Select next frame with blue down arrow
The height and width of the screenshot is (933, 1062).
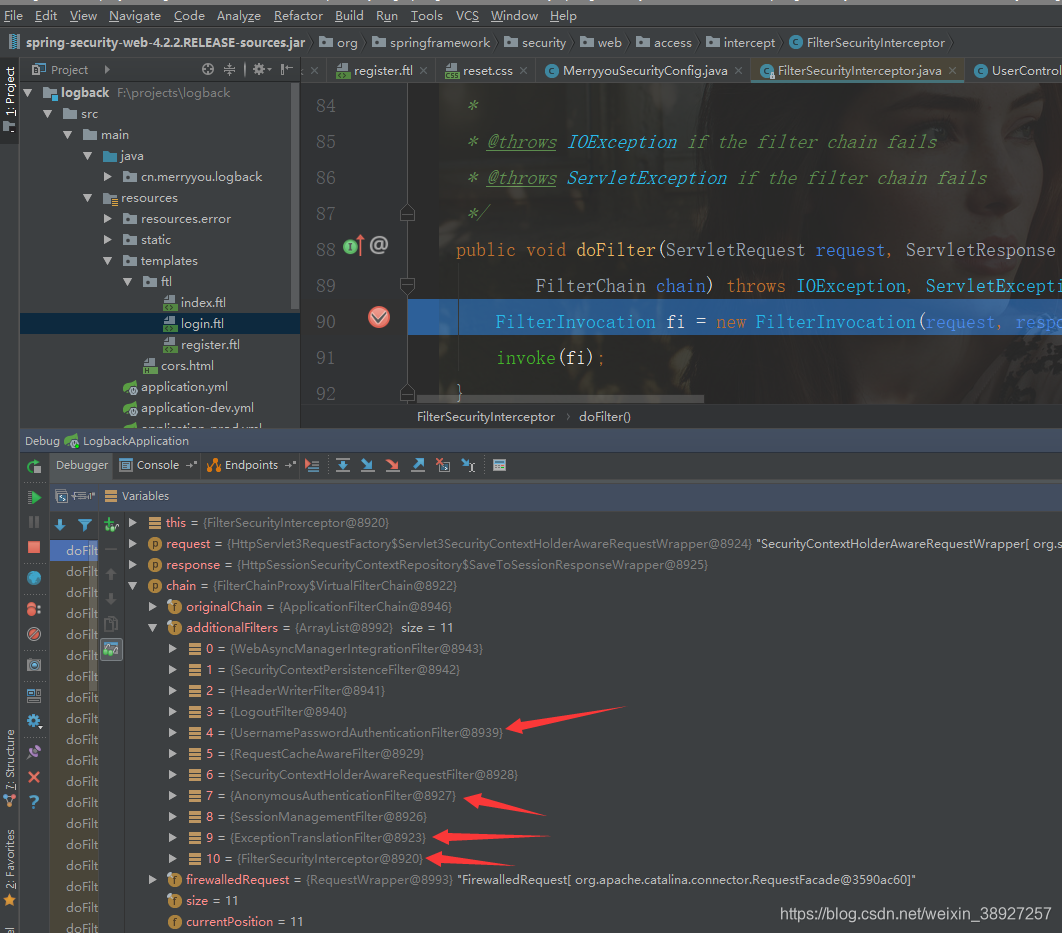(60, 525)
